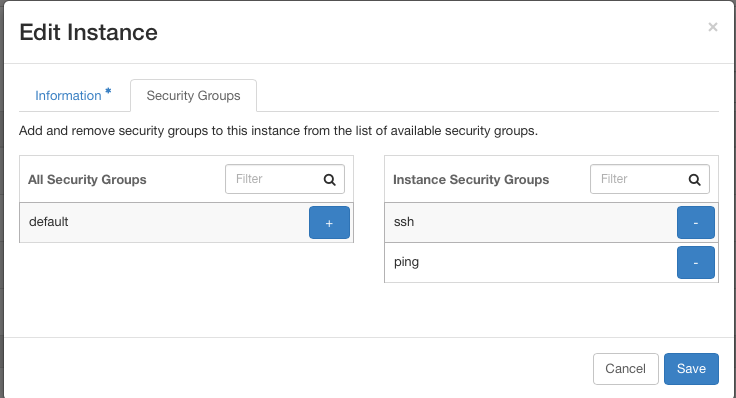Click the search magnifier in Instance Security Groups
The image size is (736, 398).
695,179
